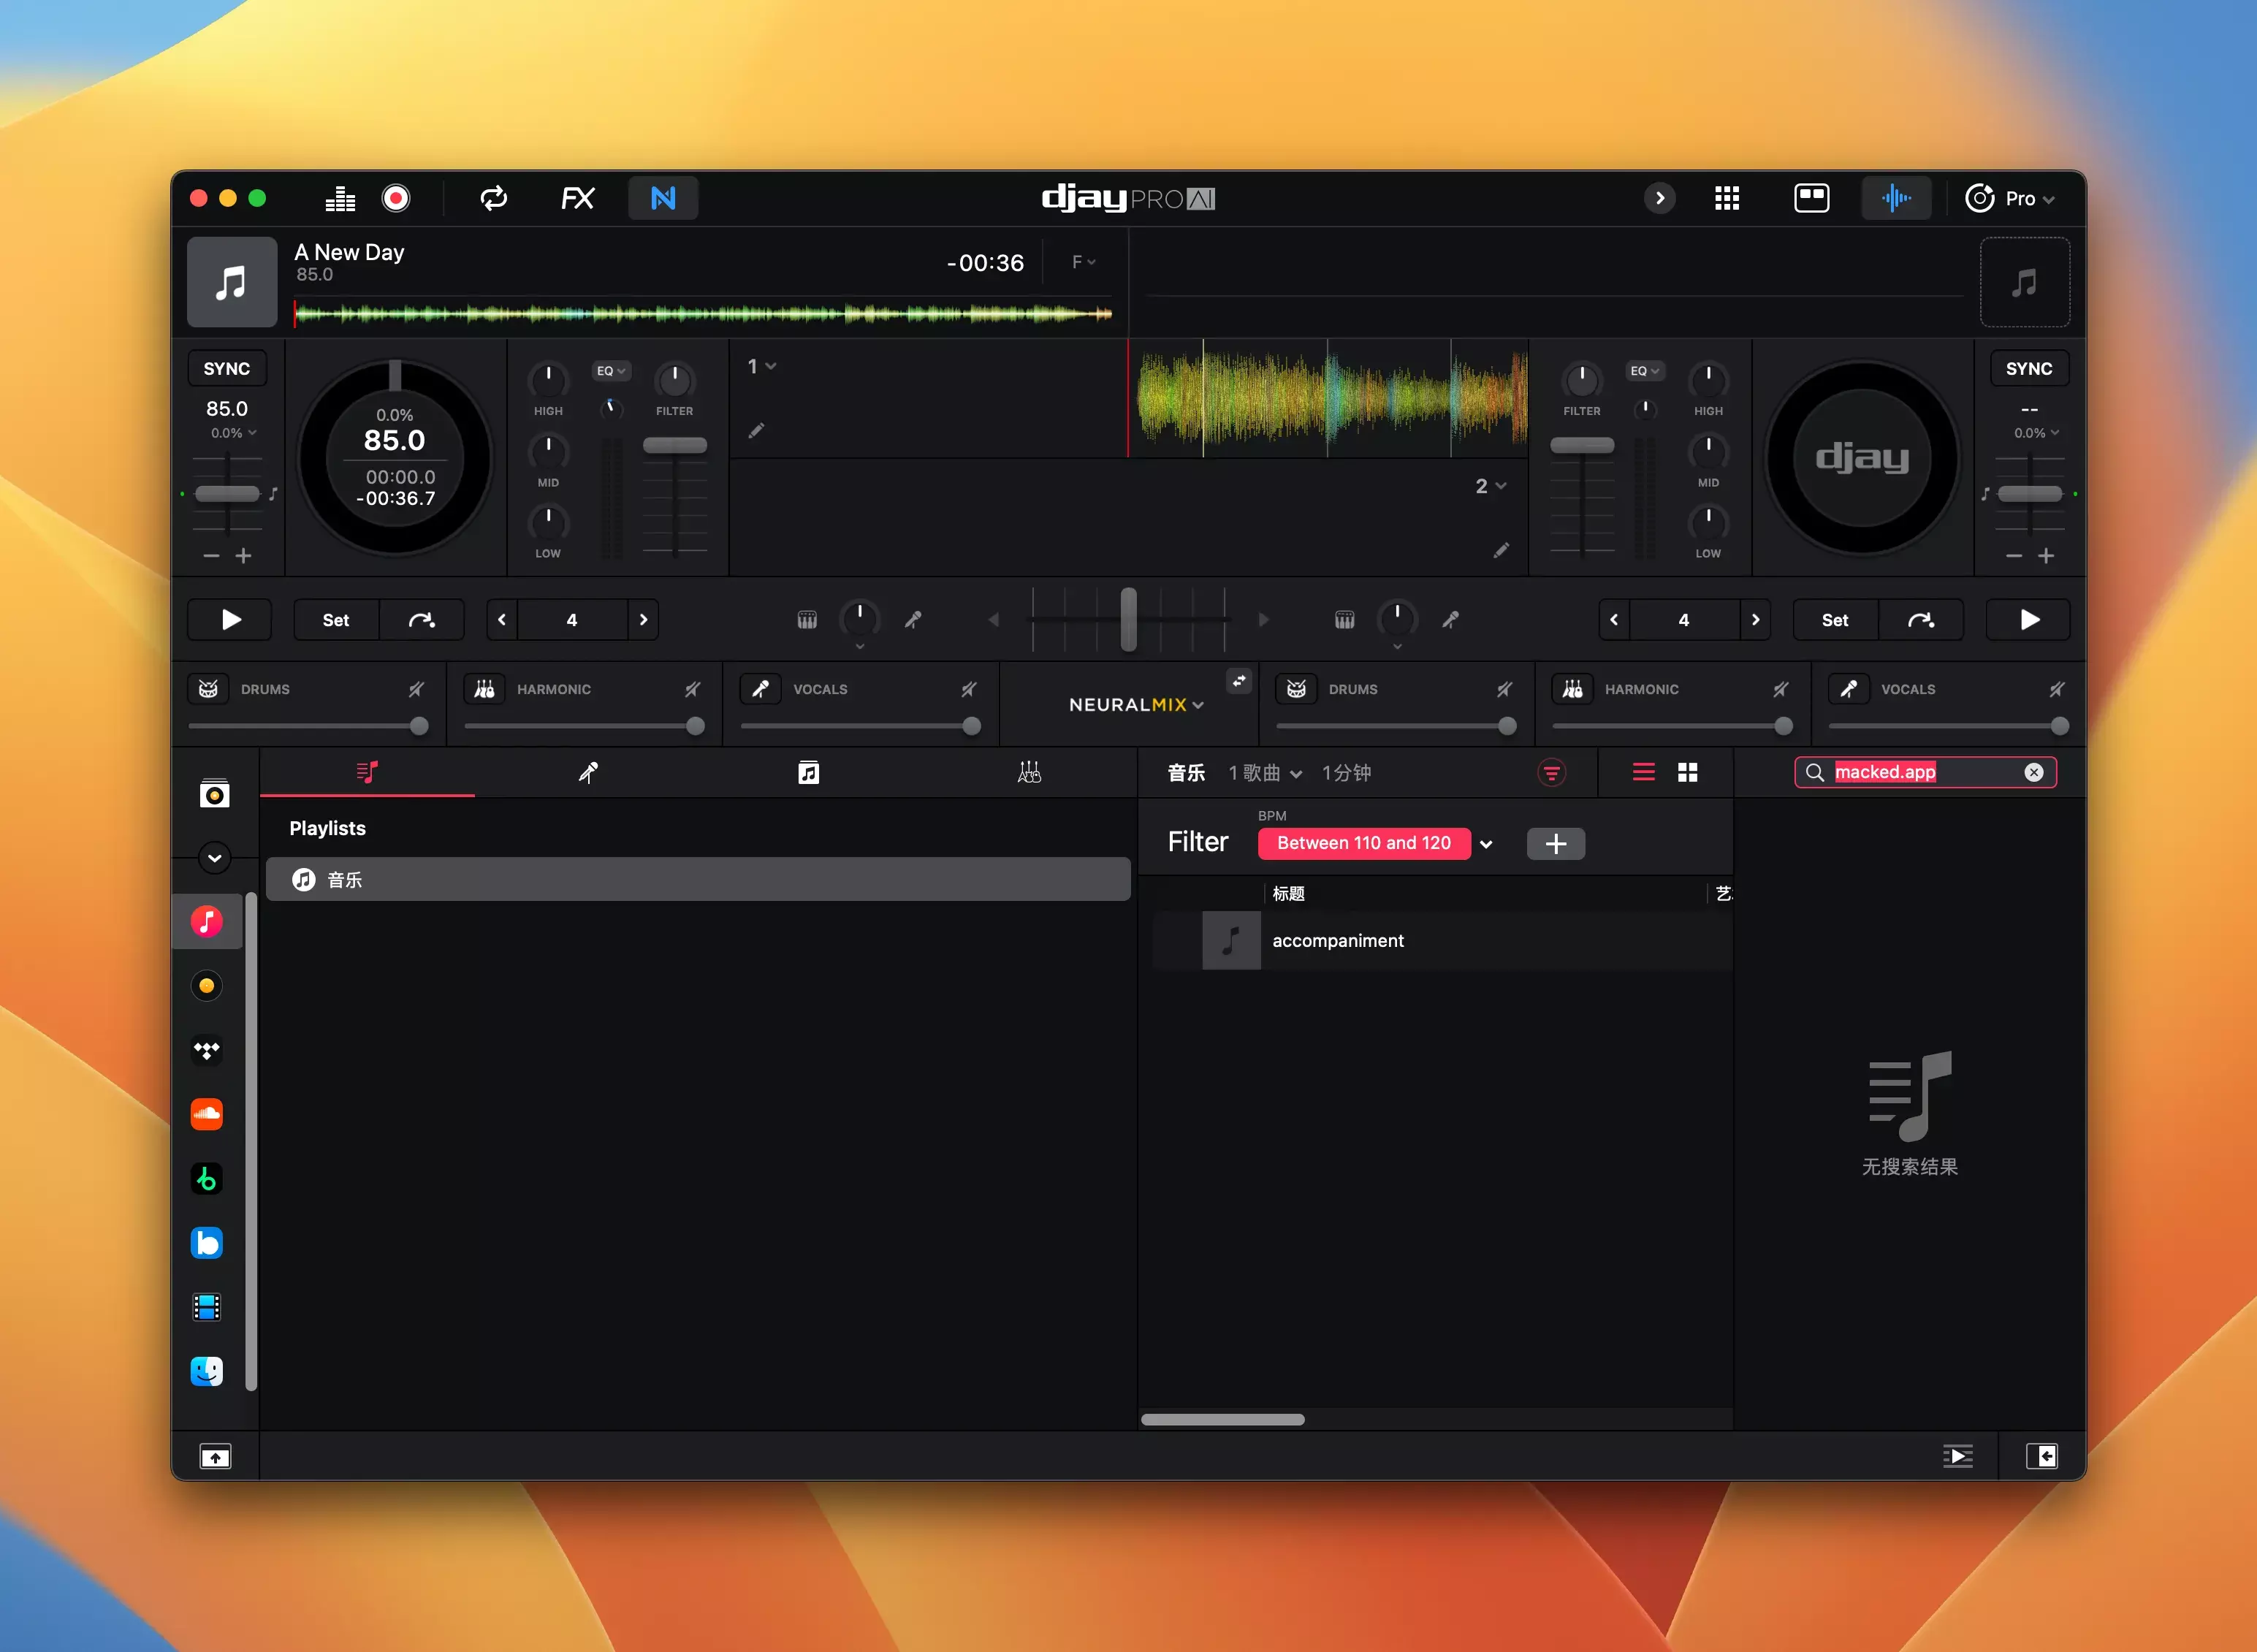Click the crossfader slider handle

[x=1128, y=620]
